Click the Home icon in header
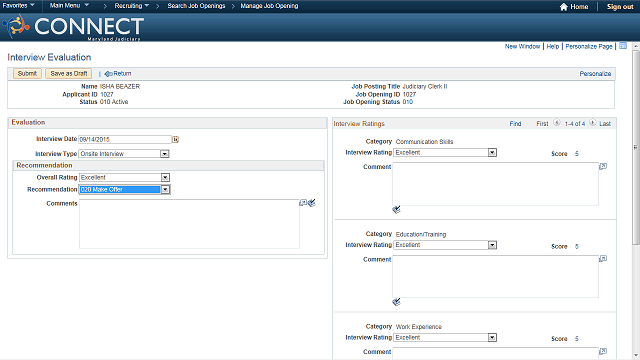 [564, 7]
